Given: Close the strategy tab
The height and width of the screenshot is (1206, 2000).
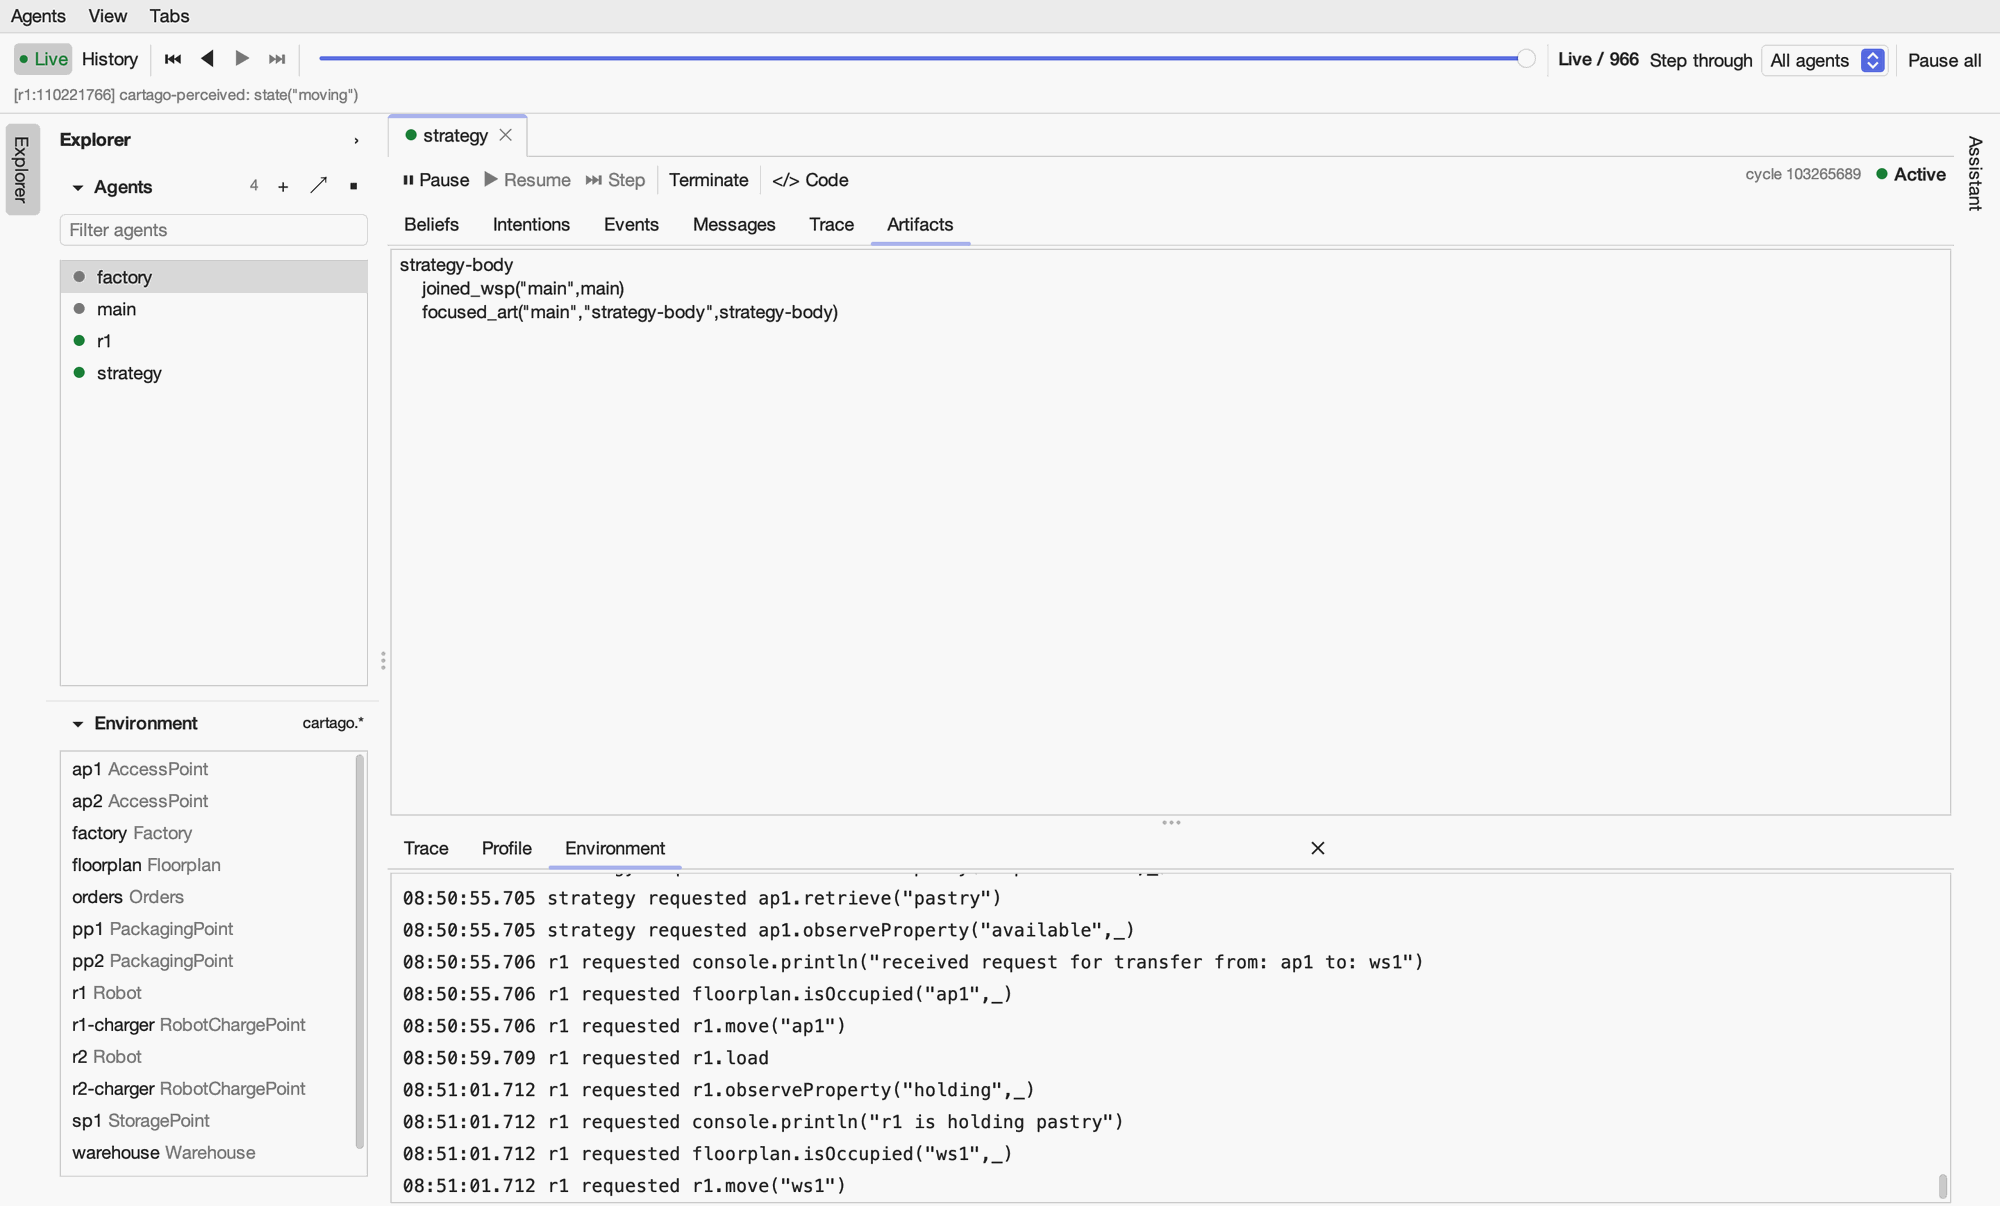Looking at the screenshot, I should tap(506, 135).
